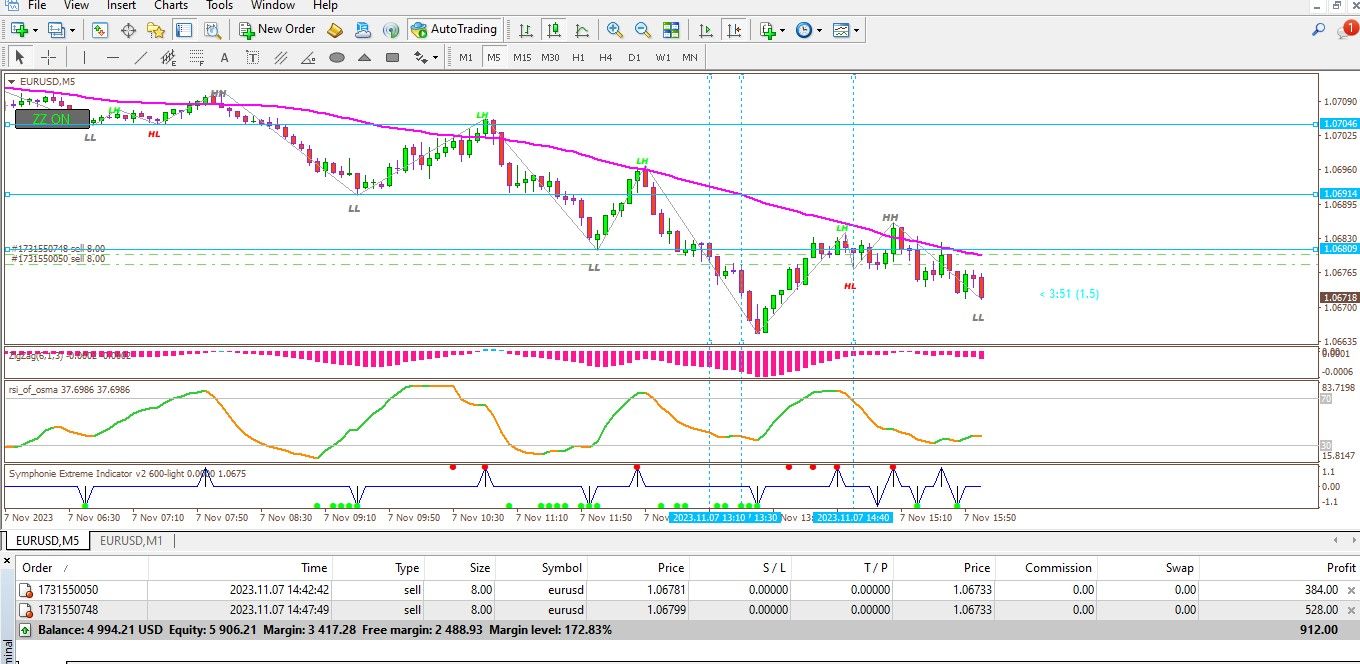Select the equidistant channel tool
The image size is (1360, 664).
[168, 57]
